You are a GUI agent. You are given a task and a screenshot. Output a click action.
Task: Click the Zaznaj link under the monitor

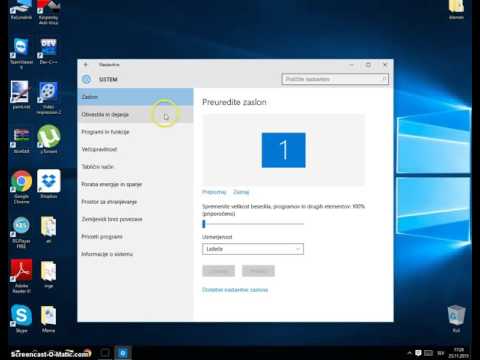(241, 192)
